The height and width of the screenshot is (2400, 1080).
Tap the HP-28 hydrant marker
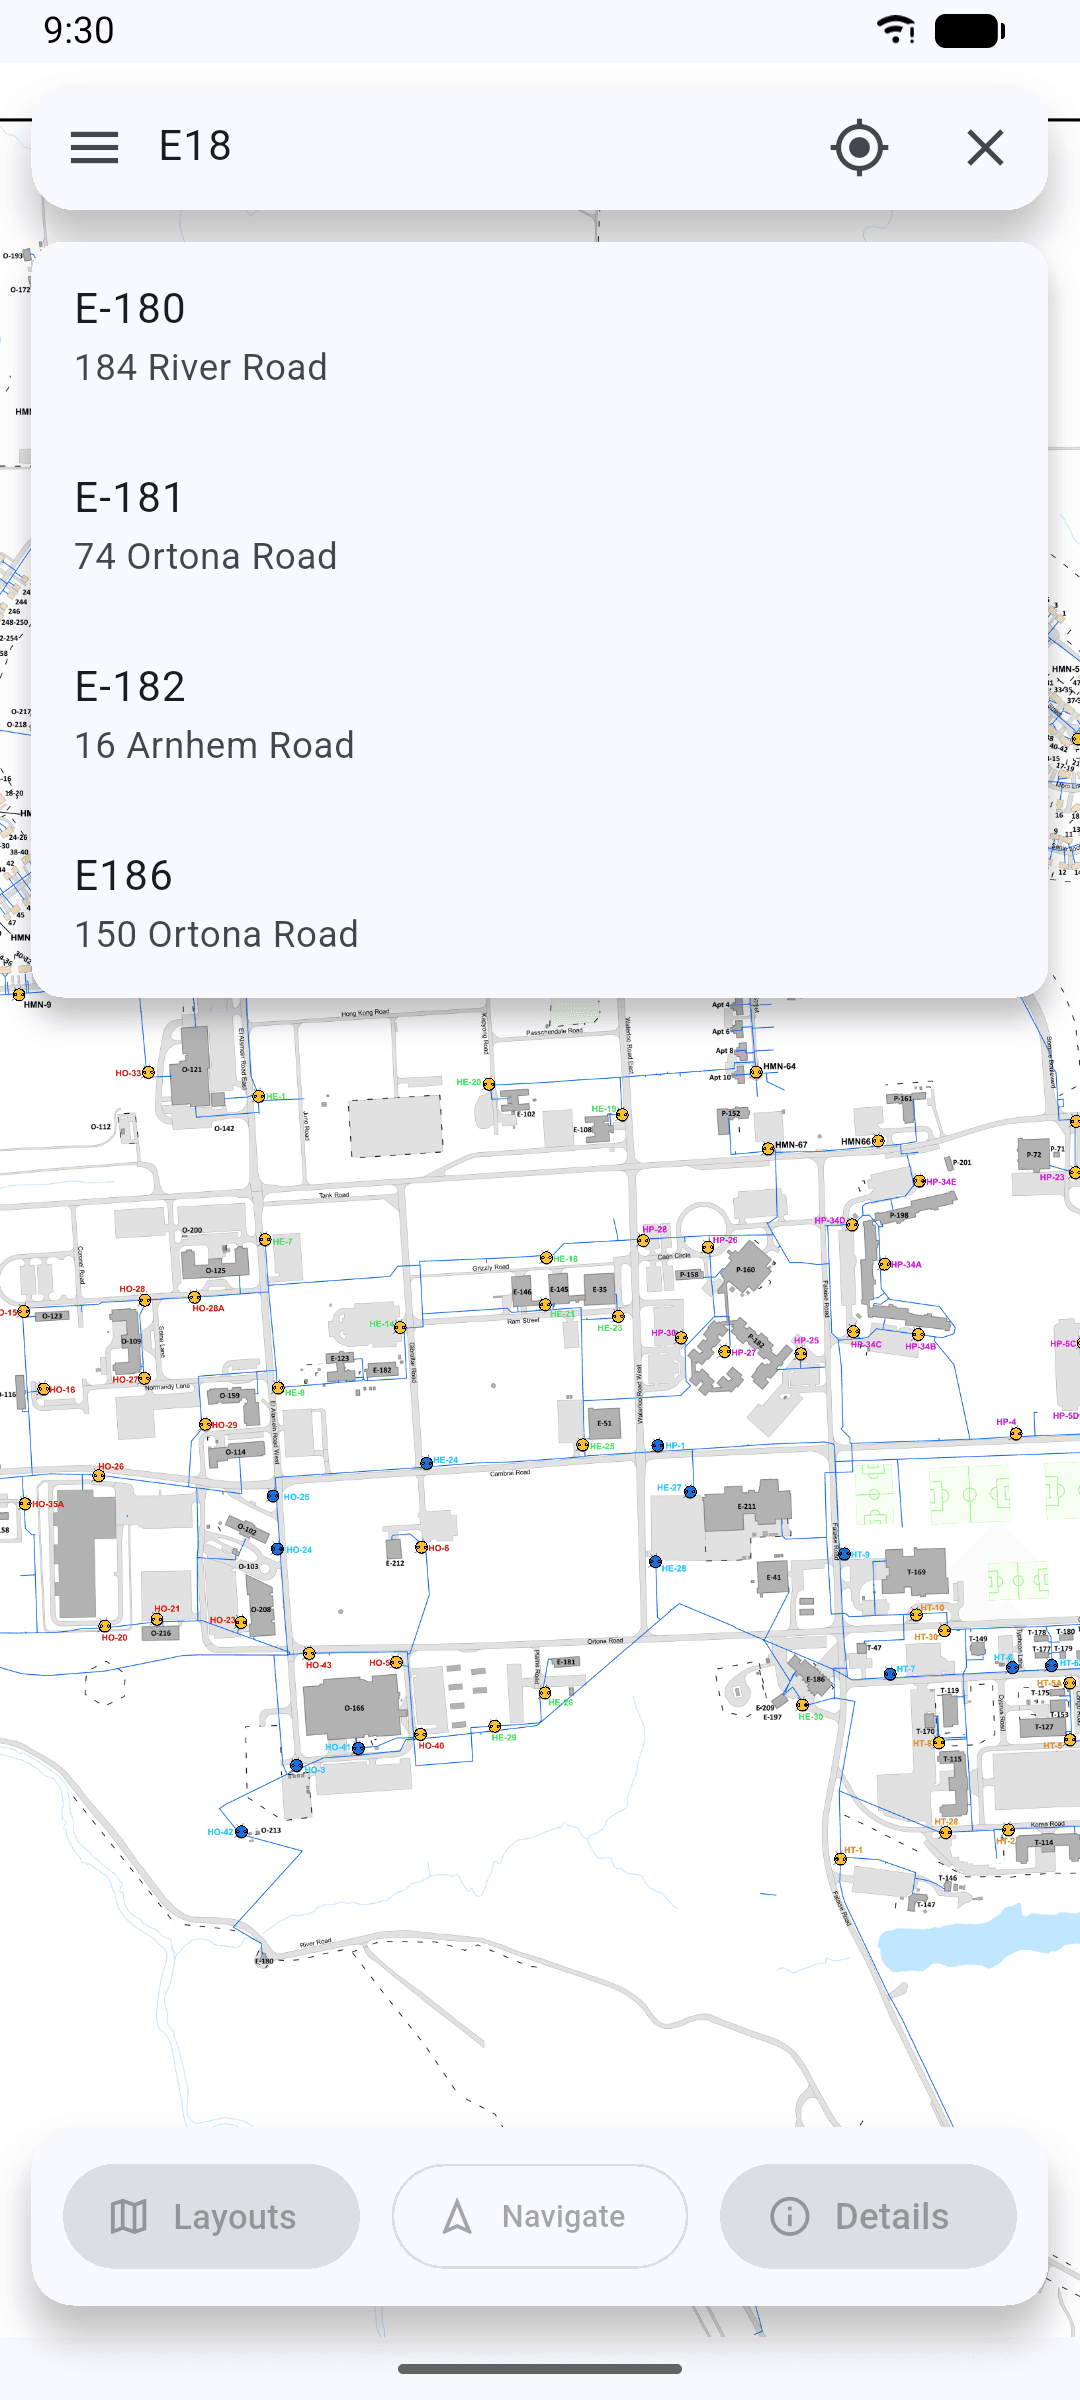pos(643,1240)
